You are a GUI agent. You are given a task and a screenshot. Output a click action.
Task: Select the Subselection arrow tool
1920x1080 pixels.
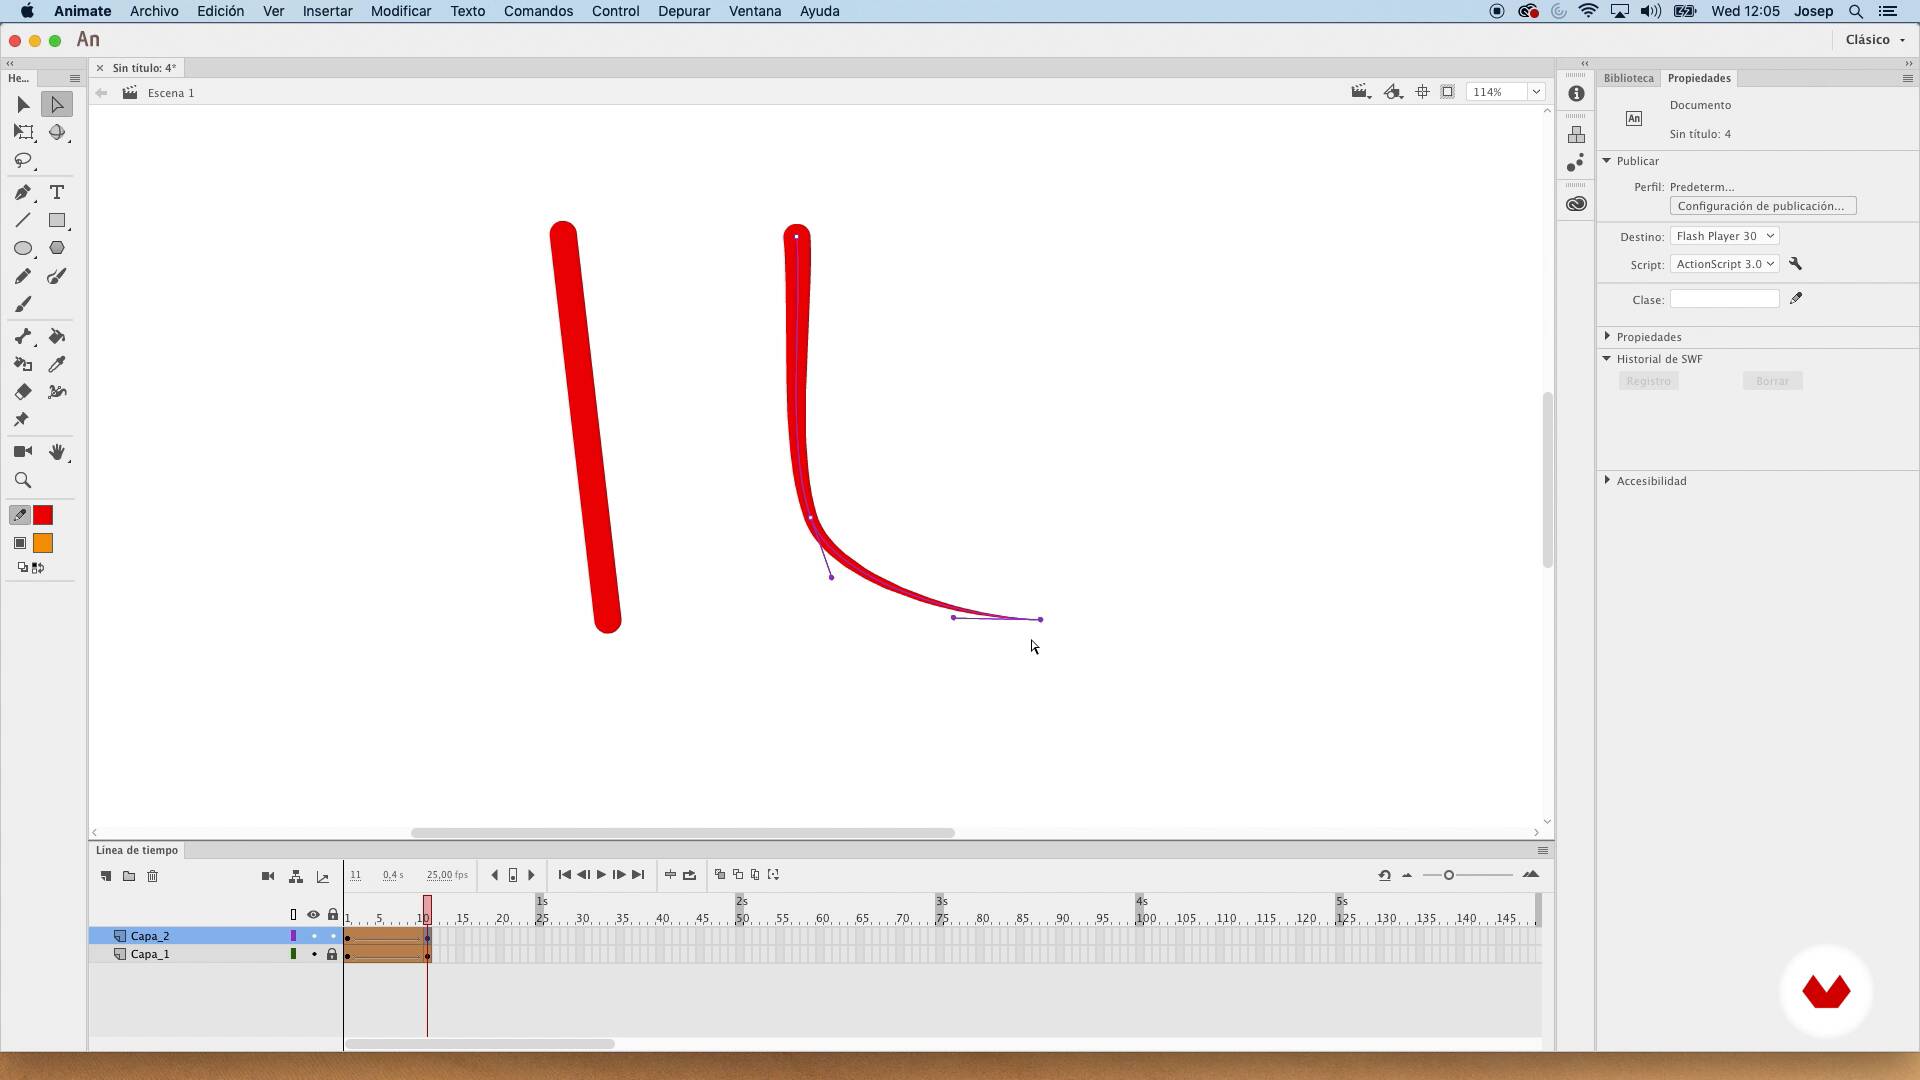tap(57, 104)
